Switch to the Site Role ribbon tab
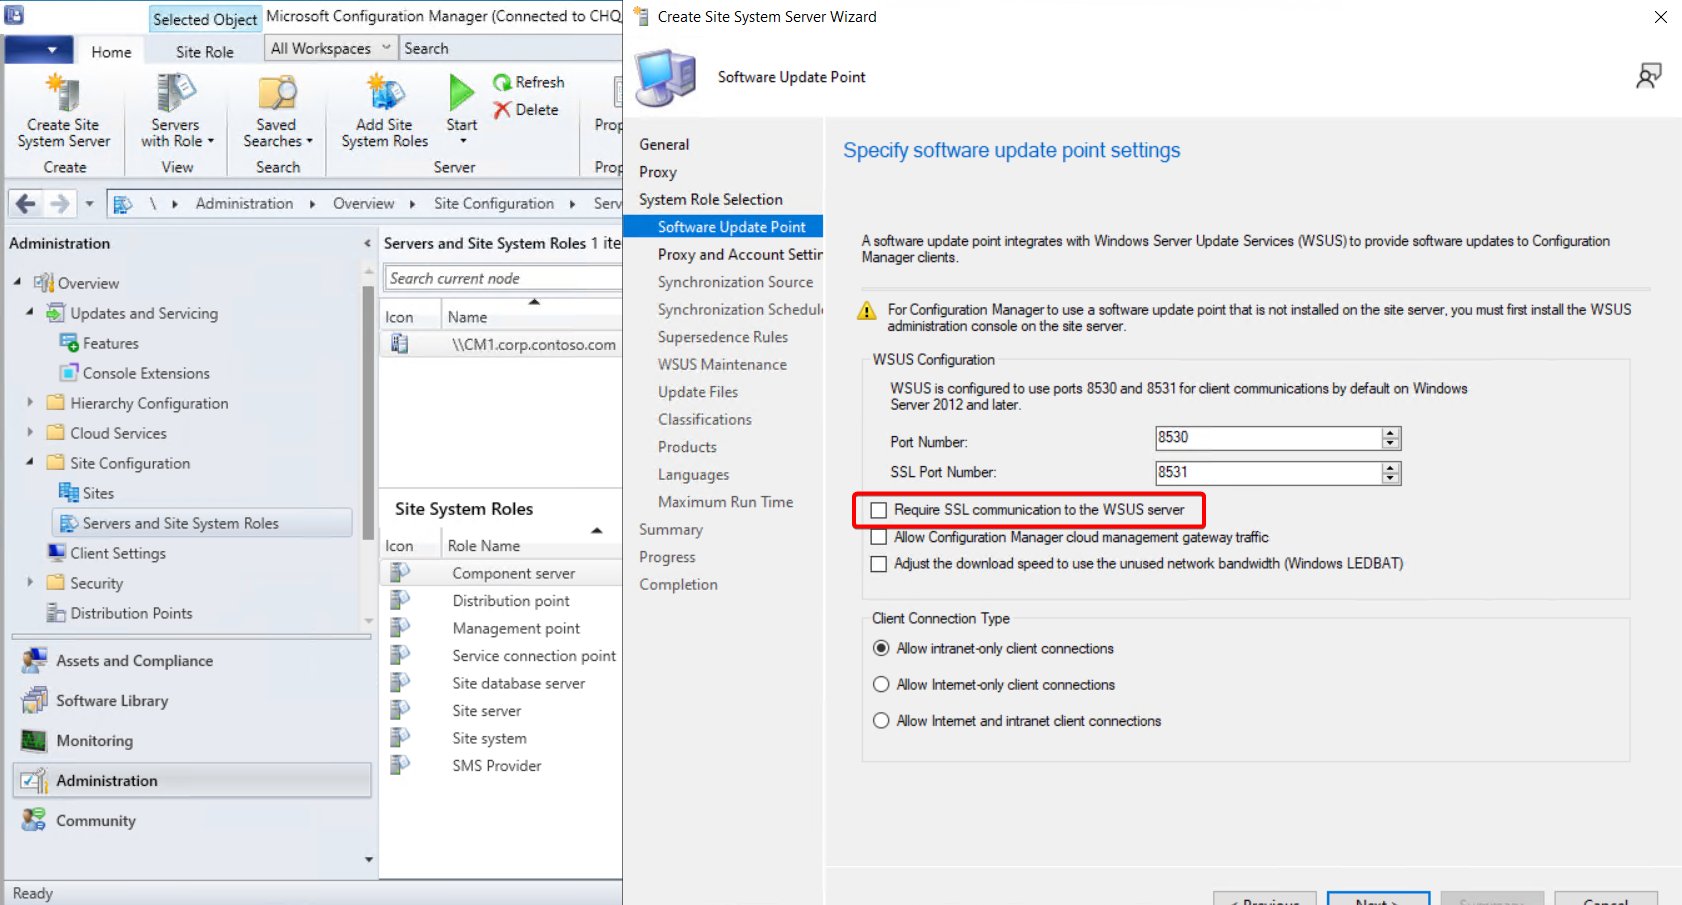Image resolution: width=1682 pixels, height=905 pixels. pos(205,52)
